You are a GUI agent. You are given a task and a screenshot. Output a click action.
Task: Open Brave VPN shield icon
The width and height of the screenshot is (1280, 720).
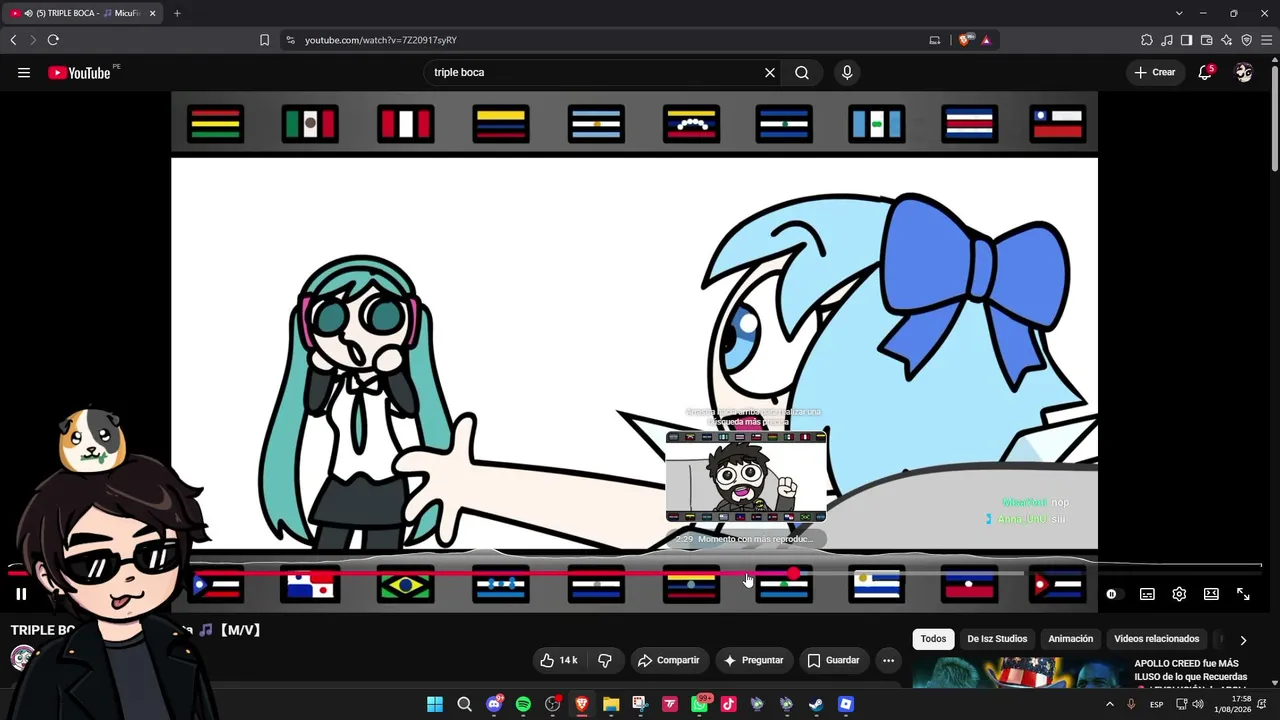[1246, 40]
